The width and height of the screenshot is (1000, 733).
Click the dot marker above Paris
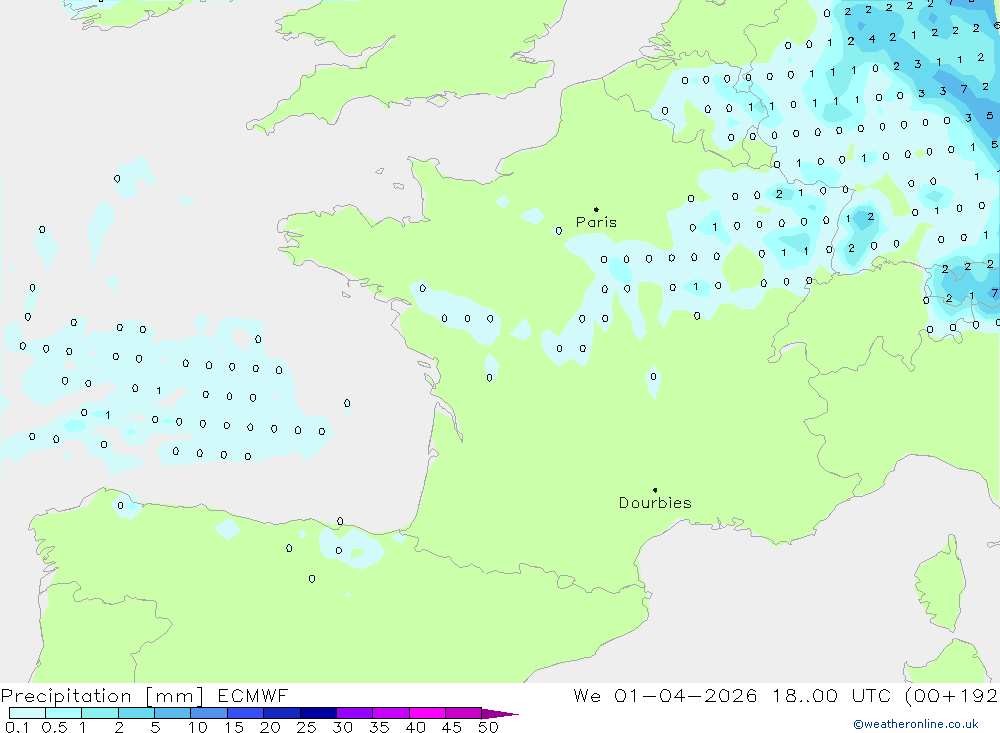pos(596,209)
